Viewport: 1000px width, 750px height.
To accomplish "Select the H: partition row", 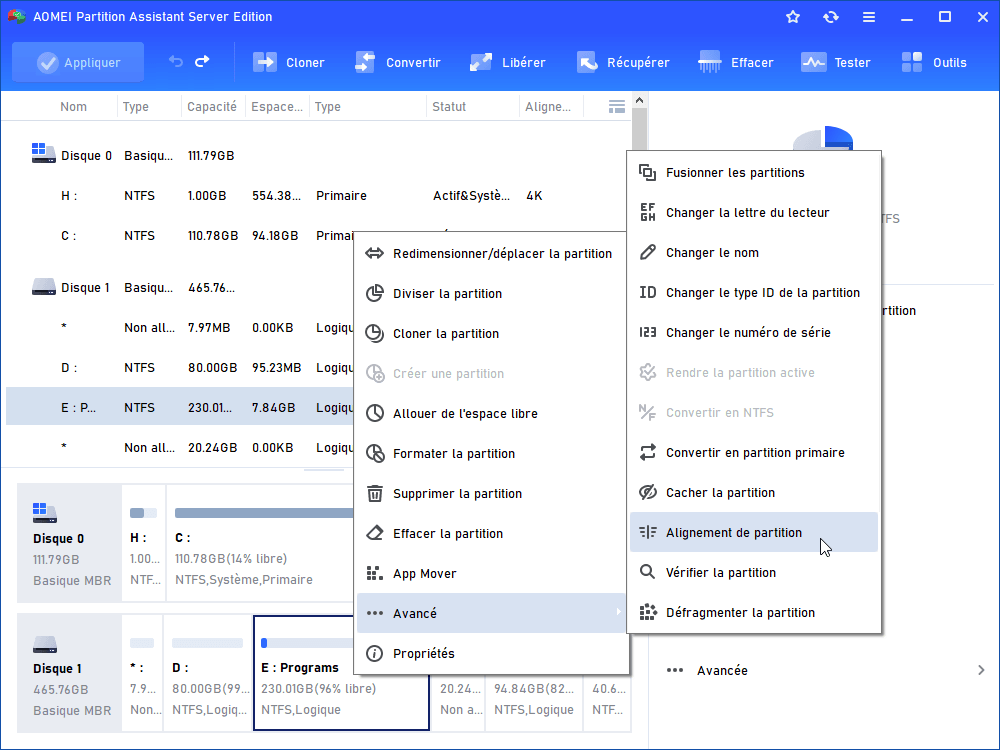I will click(x=318, y=196).
